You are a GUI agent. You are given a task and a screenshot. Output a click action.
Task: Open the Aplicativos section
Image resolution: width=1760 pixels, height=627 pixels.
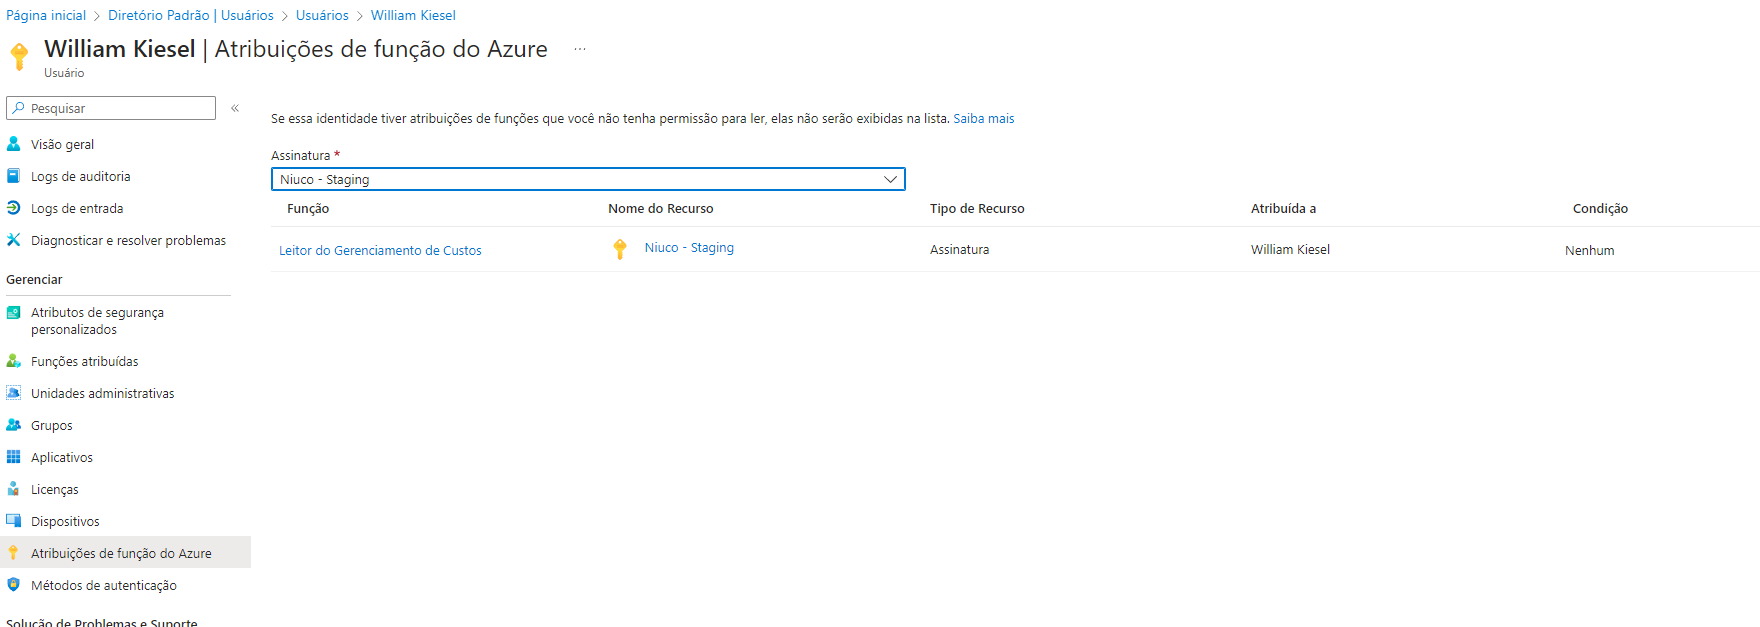tap(62, 457)
